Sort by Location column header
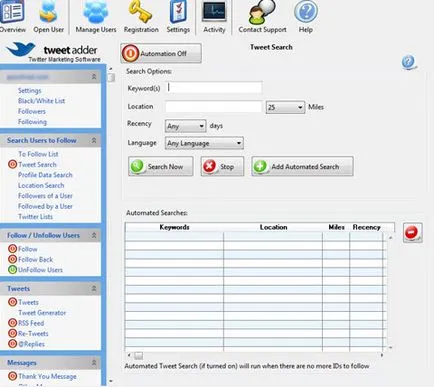434x387 pixels. (273, 227)
